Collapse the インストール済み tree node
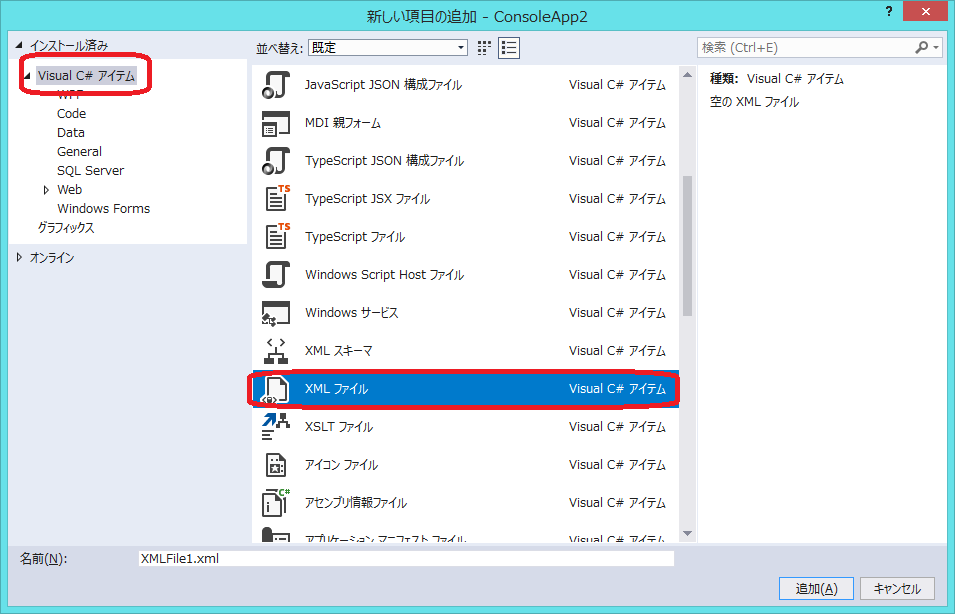Image resolution: width=955 pixels, height=614 pixels. (19, 45)
